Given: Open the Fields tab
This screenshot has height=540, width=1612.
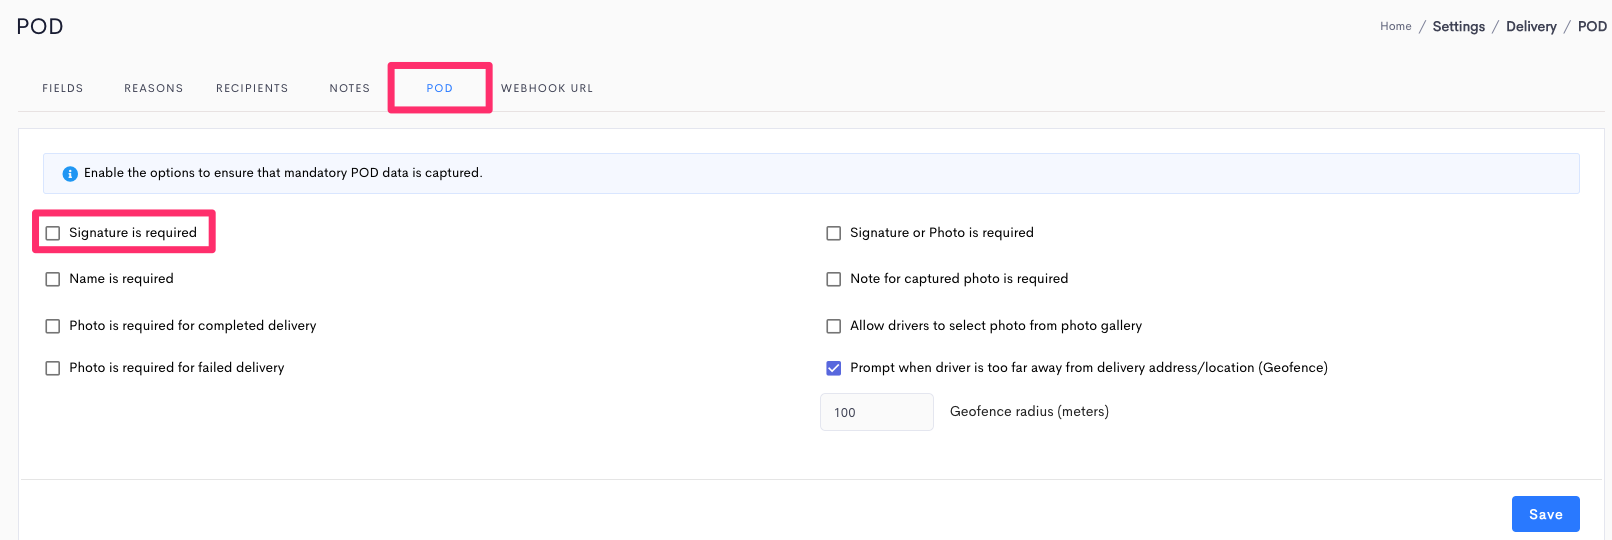Looking at the screenshot, I should point(63,88).
